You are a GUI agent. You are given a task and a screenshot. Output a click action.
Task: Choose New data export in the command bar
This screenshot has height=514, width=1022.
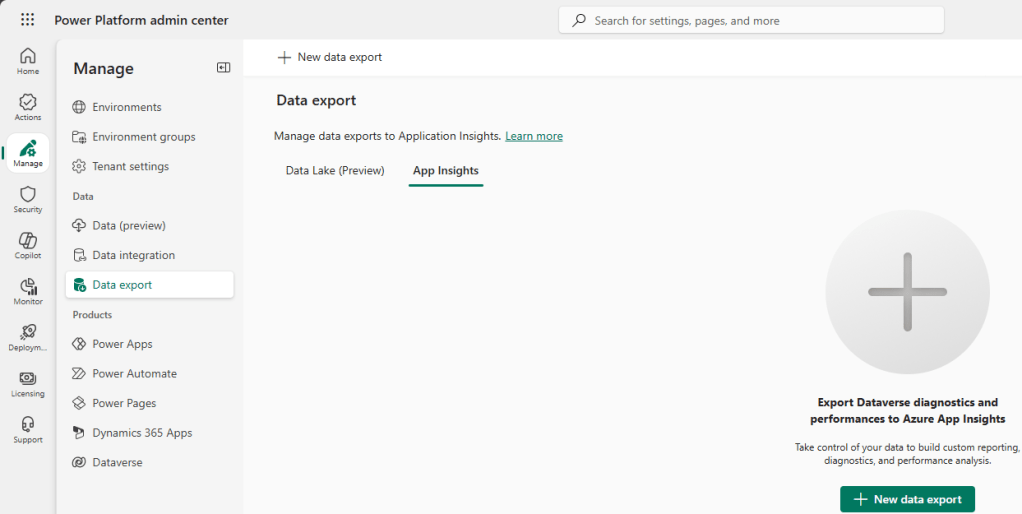coord(330,57)
